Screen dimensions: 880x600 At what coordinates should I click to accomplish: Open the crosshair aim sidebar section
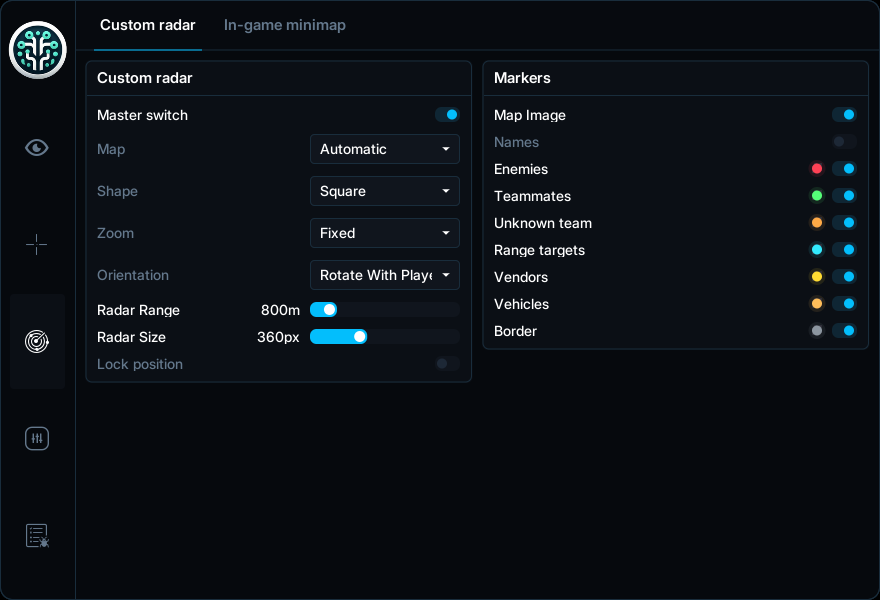click(36, 244)
